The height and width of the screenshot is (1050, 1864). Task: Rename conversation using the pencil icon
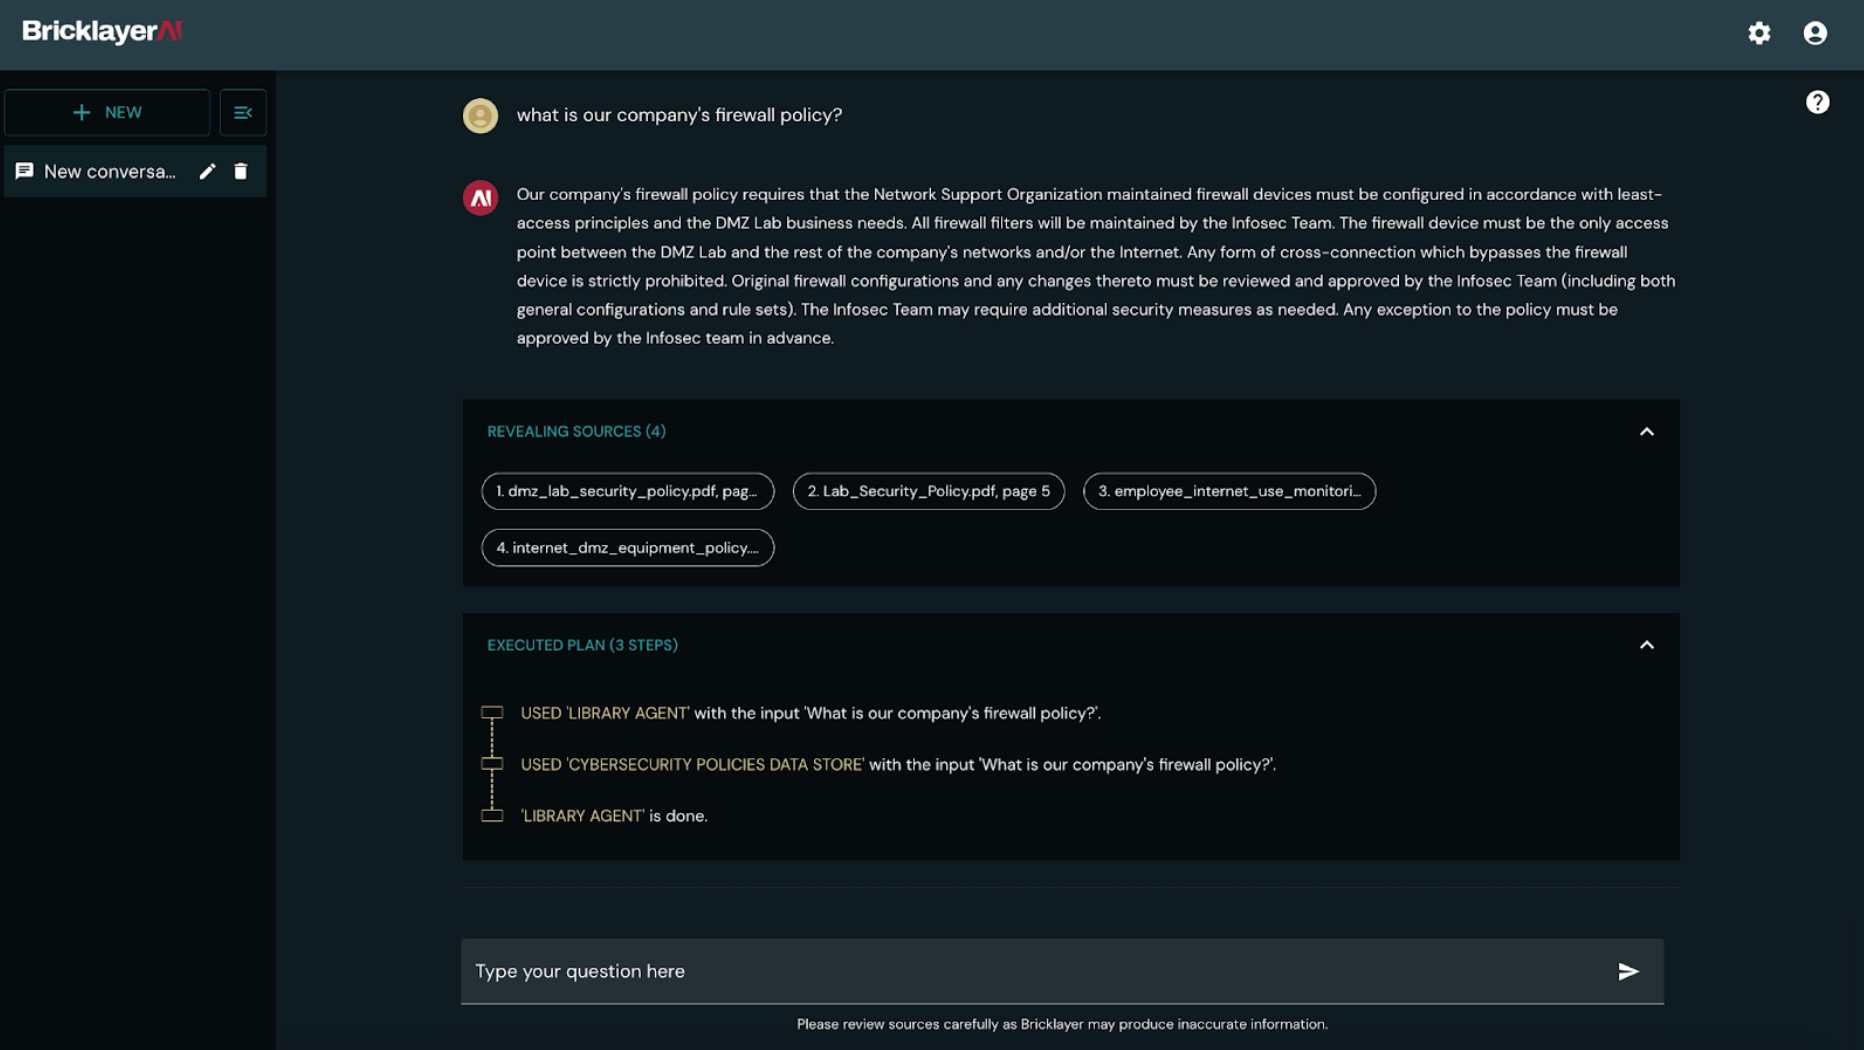[x=207, y=171]
